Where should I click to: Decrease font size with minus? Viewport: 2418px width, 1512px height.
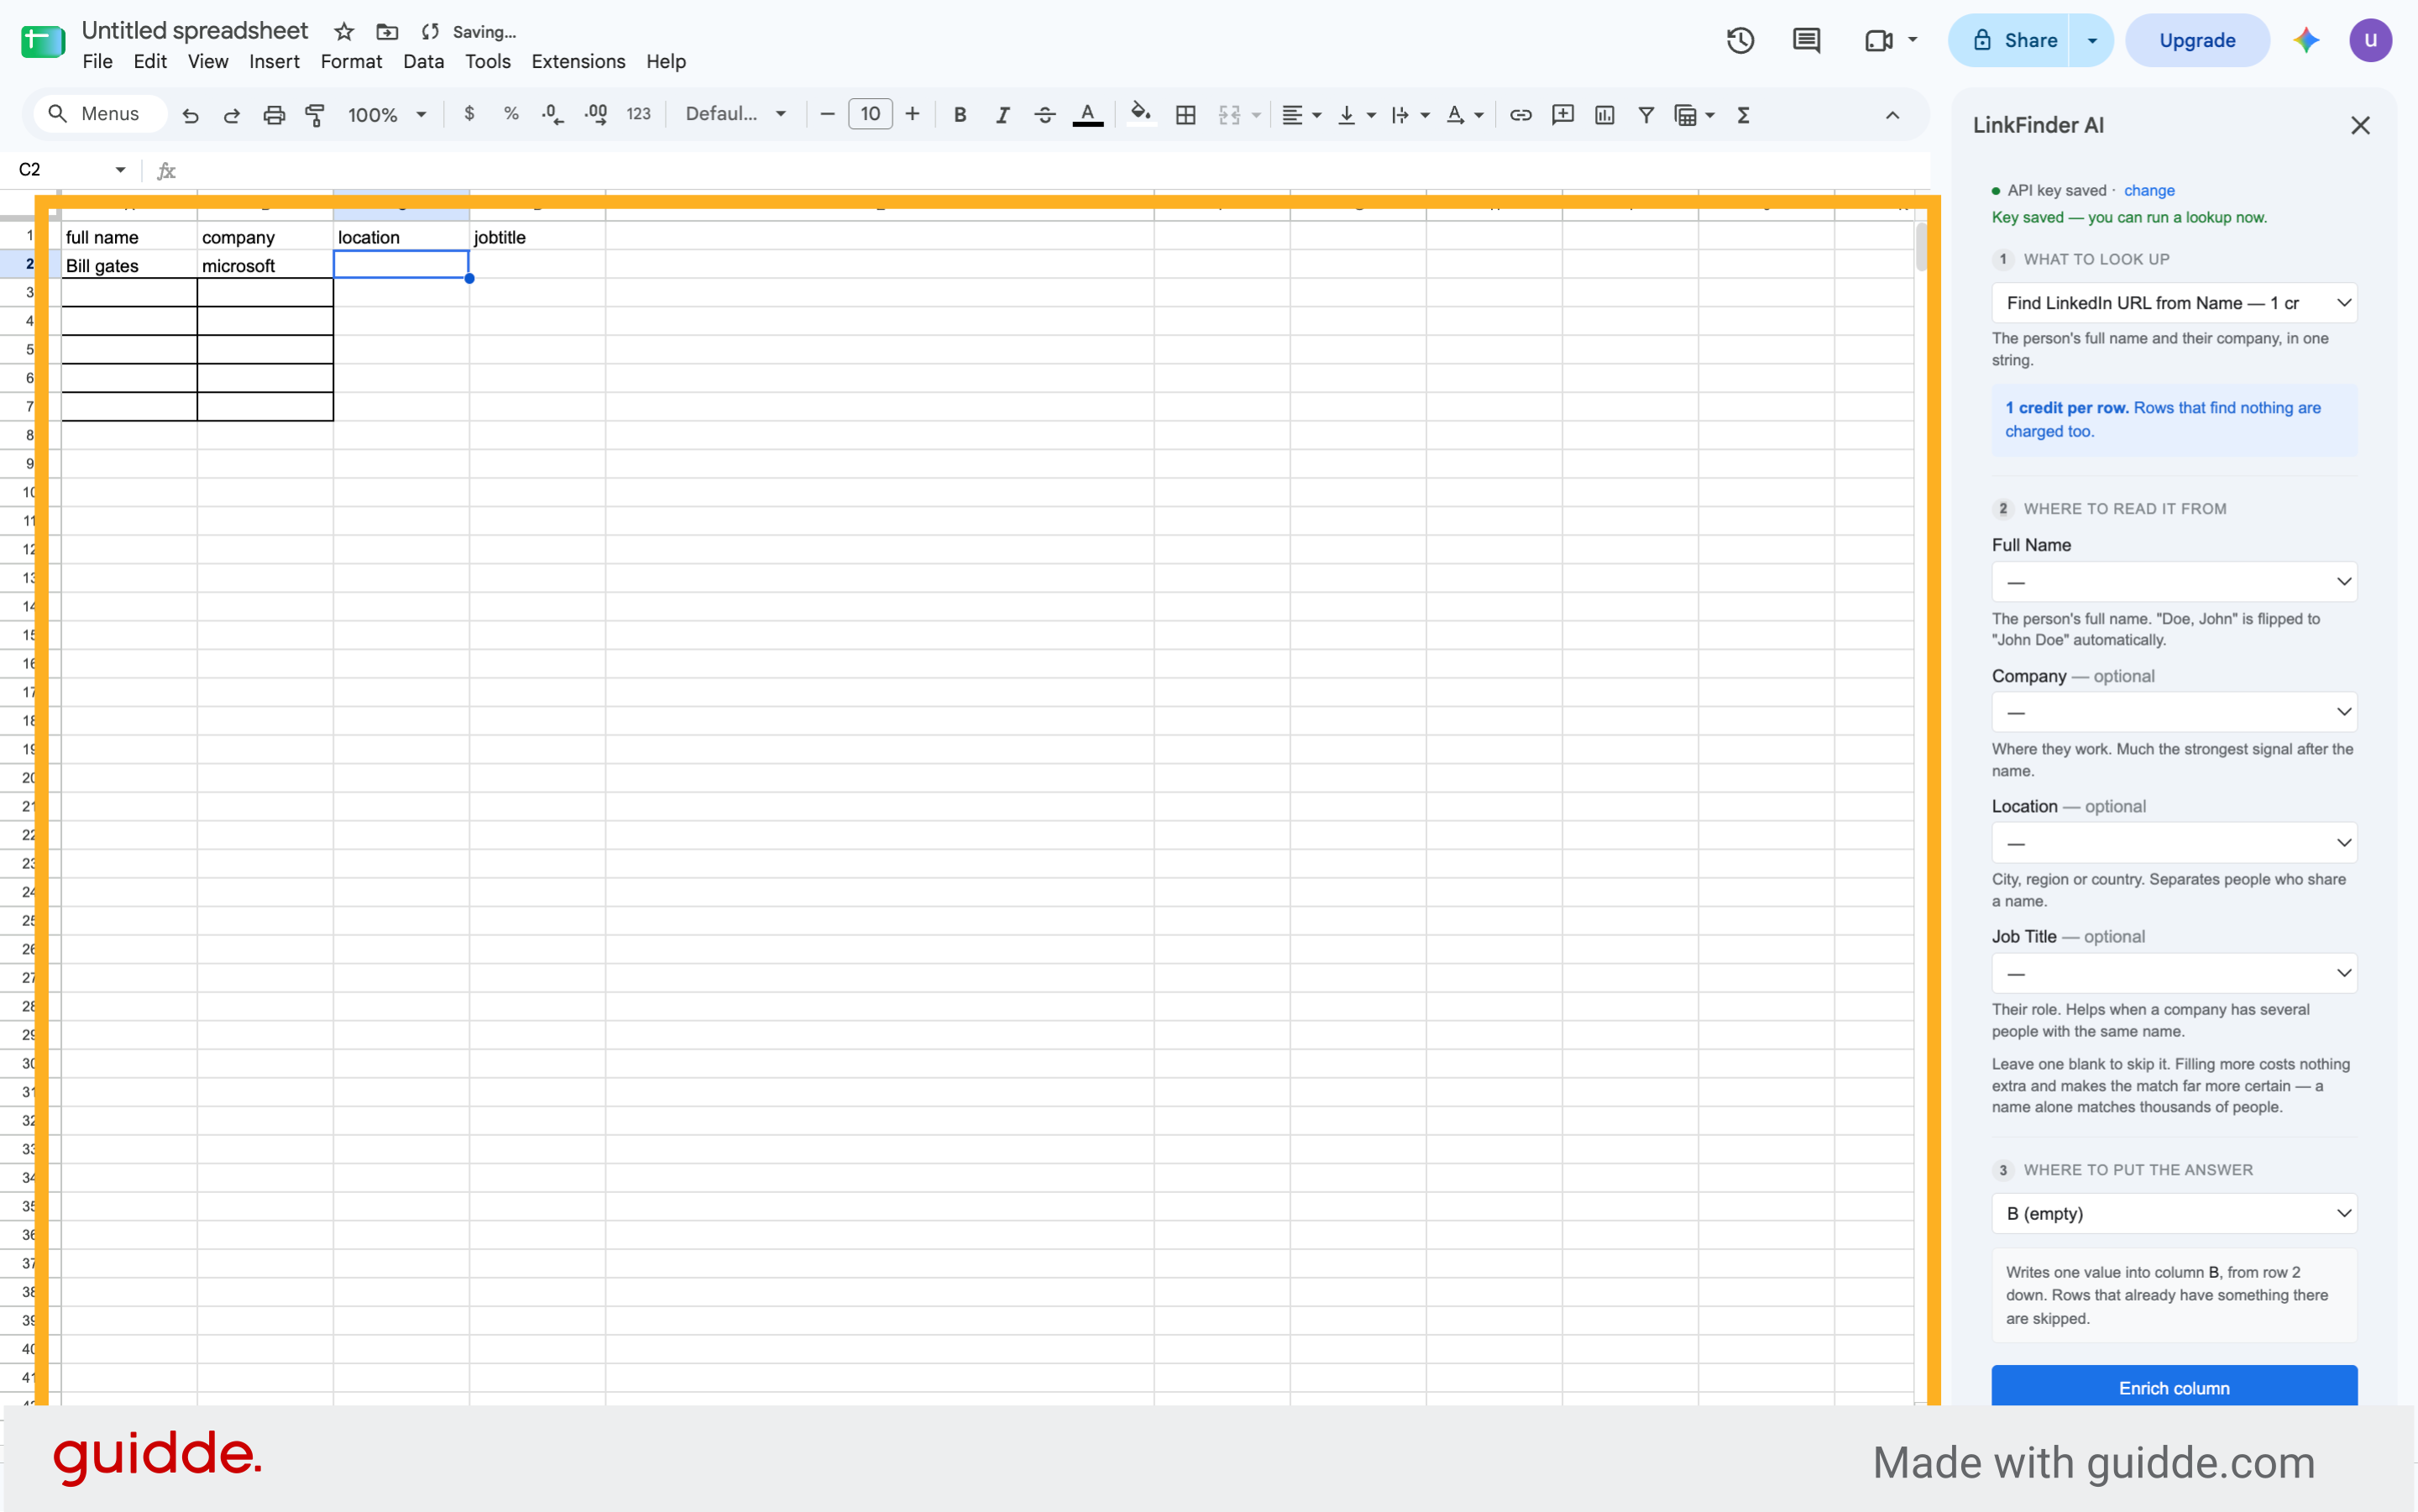(x=827, y=114)
